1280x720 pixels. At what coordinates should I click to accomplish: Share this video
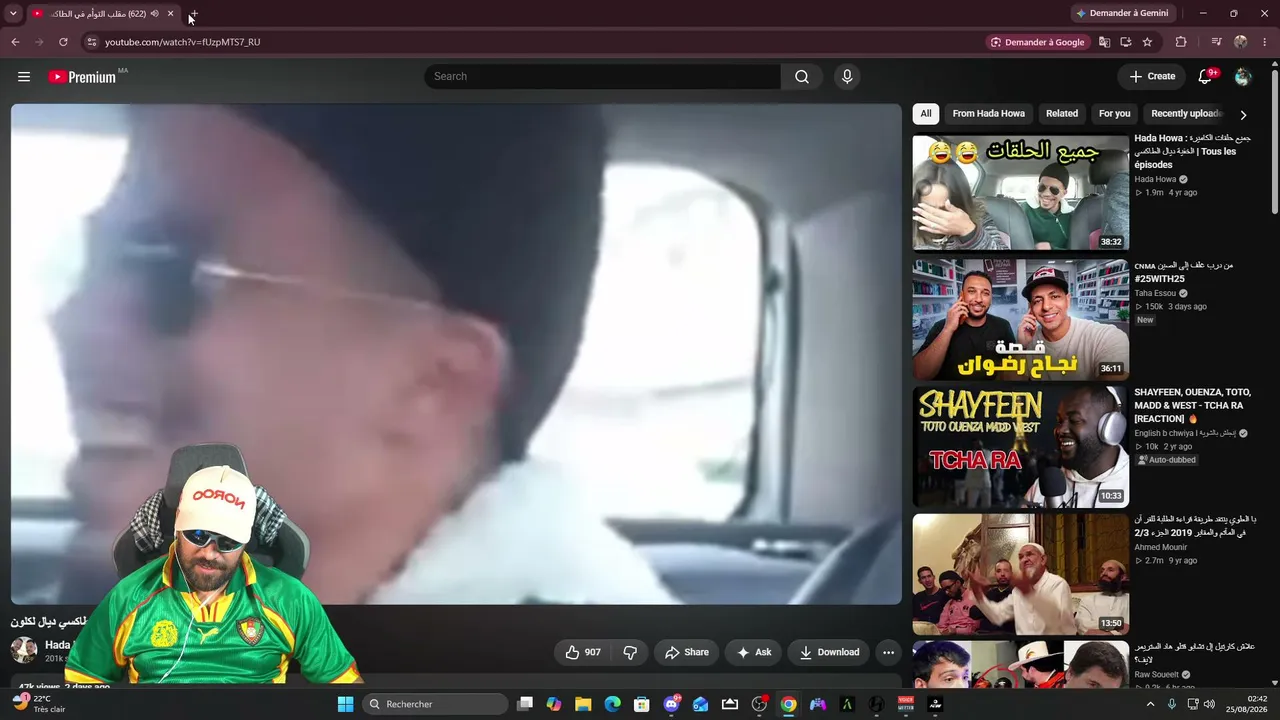pos(687,652)
